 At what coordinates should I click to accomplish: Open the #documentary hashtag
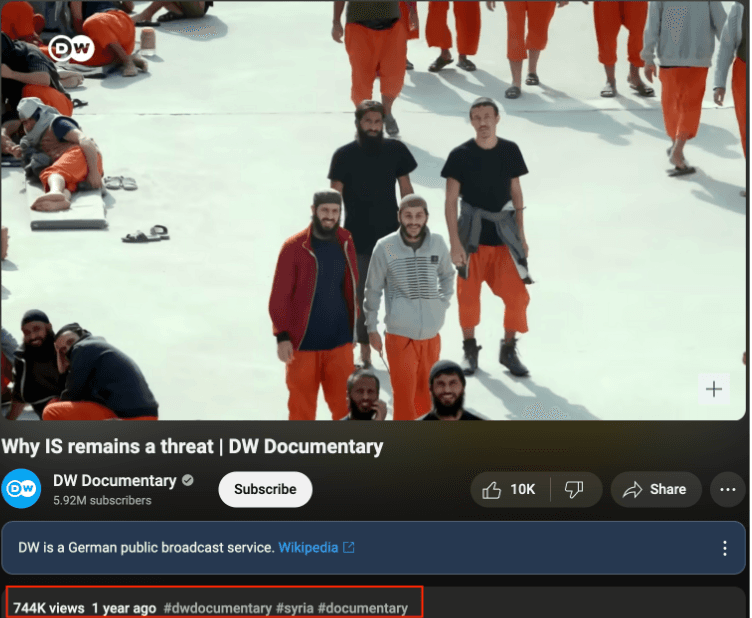[362, 608]
